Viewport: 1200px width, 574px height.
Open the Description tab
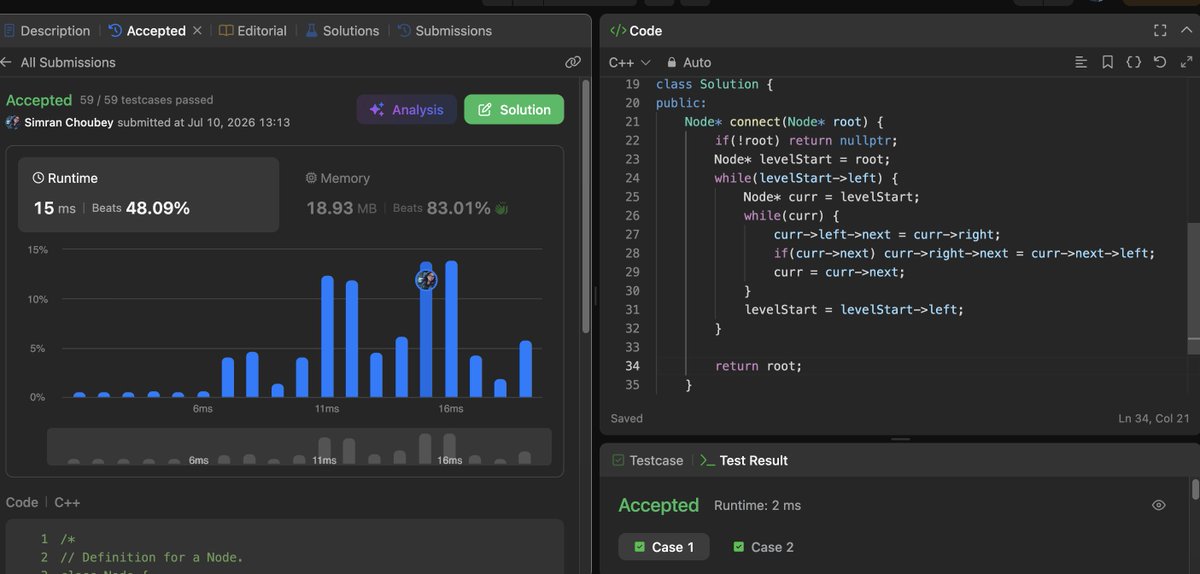[46, 31]
